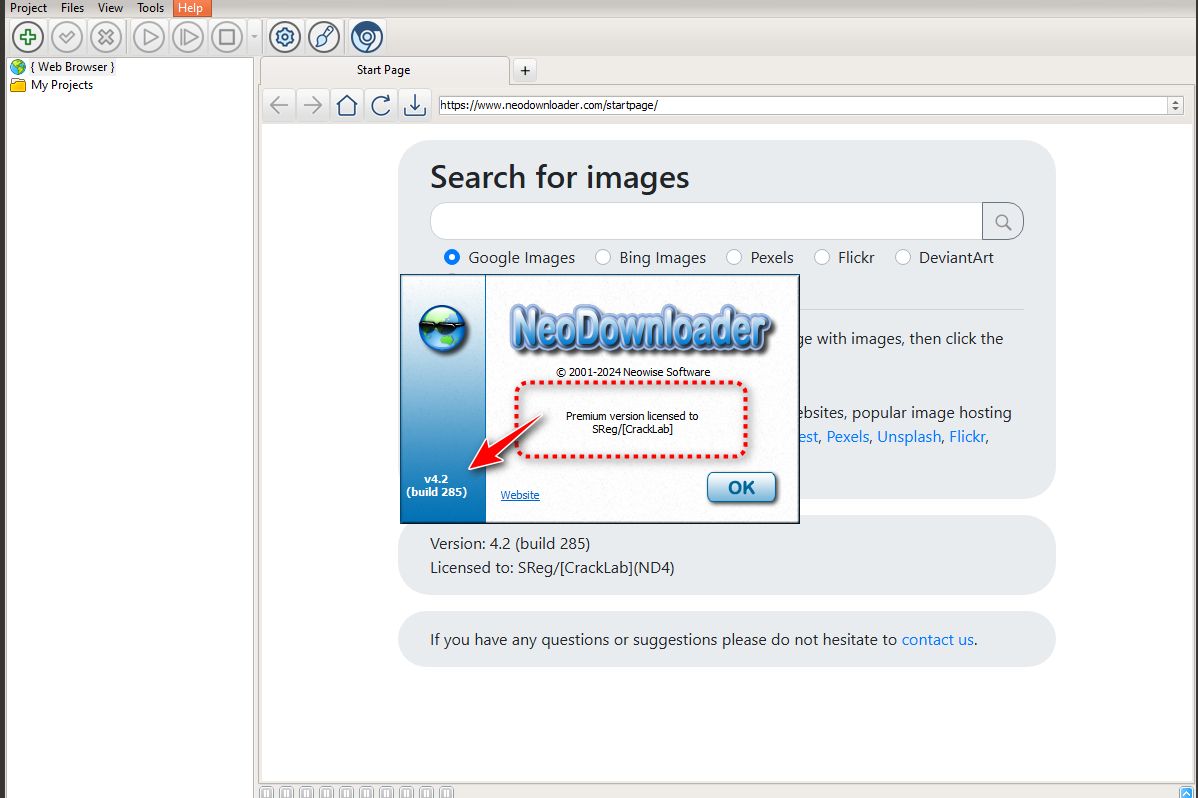
Task: Open a new tab with the plus button
Action: (x=525, y=70)
